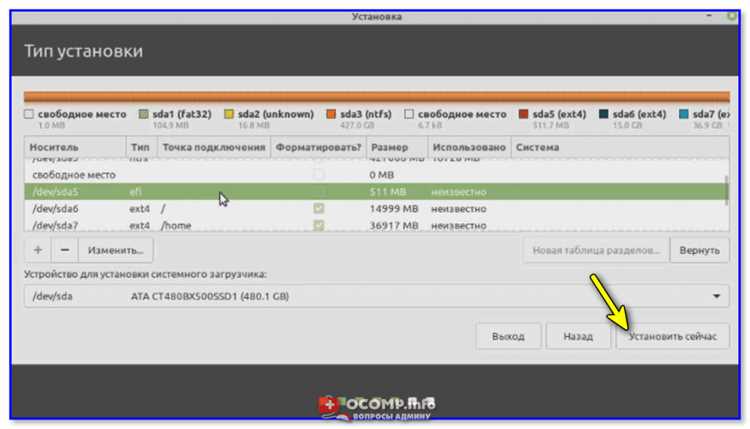
Task: Click the sda1 (fat32) legend color swatch
Action: pyautogui.click(x=143, y=114)
